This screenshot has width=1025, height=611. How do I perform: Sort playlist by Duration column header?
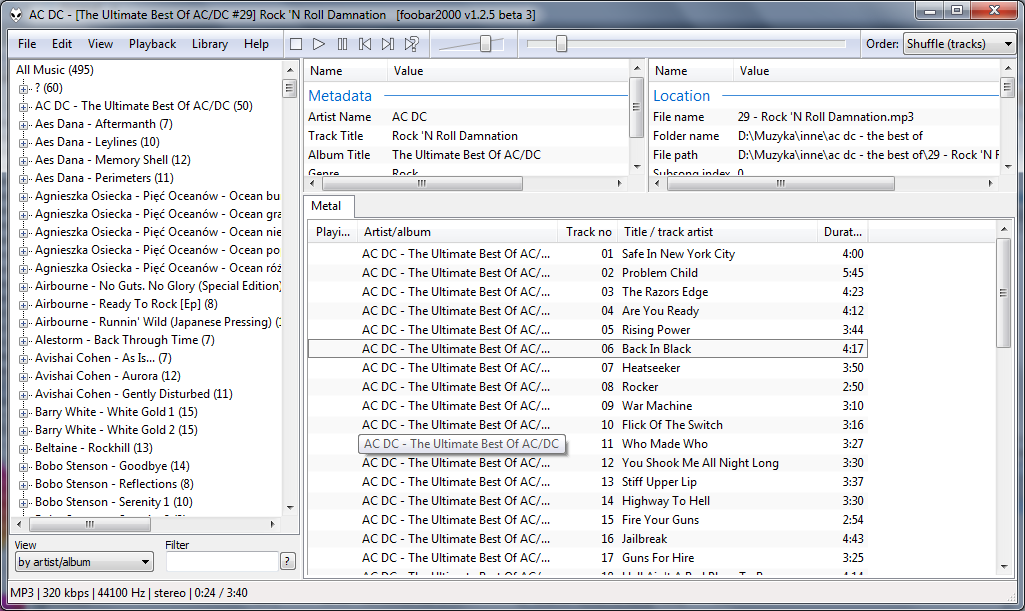click(842, 232)
